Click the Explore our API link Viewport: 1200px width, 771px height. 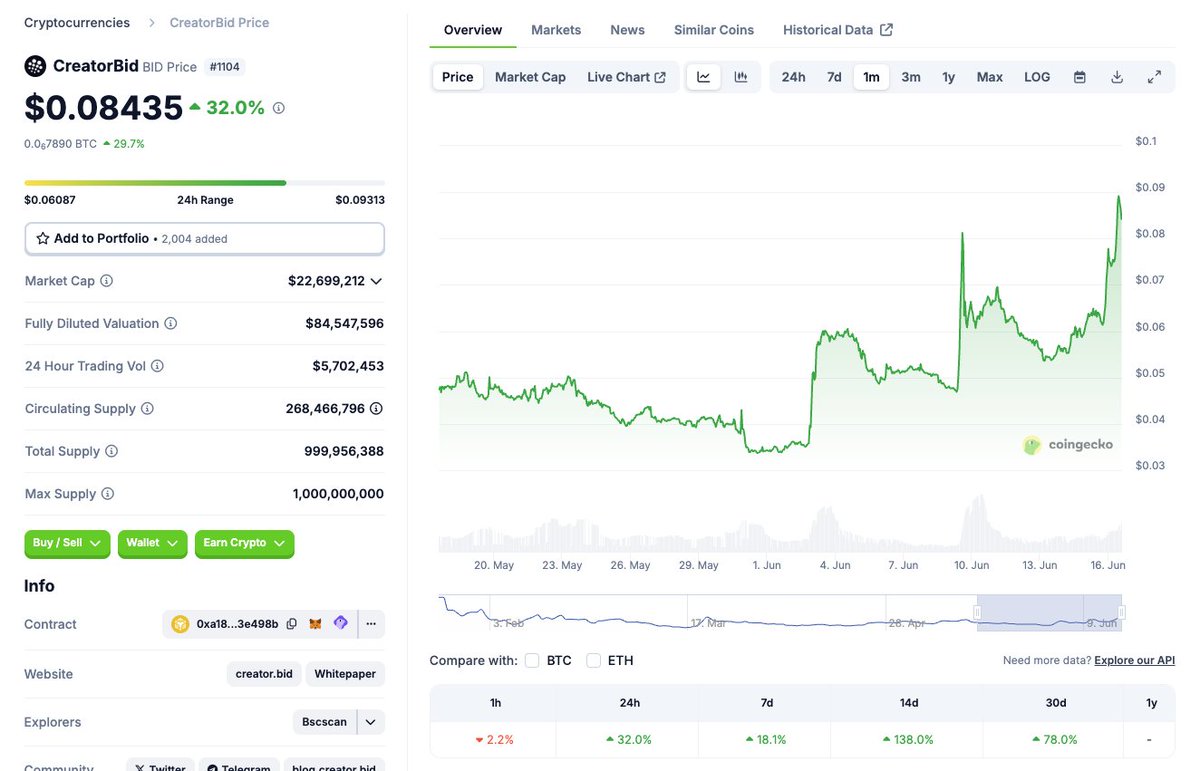pyautogui.click(x=1134, y=661)
